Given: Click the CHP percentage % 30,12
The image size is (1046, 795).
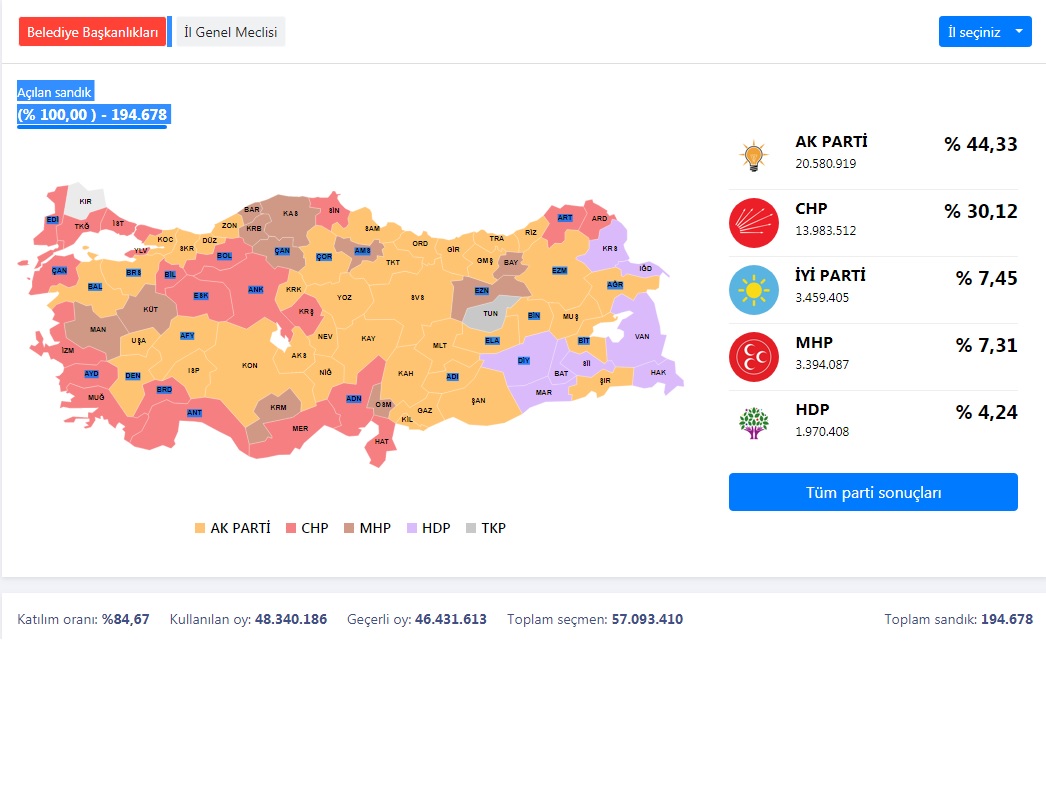Looking at the screenshot, I should click(981, 211).
